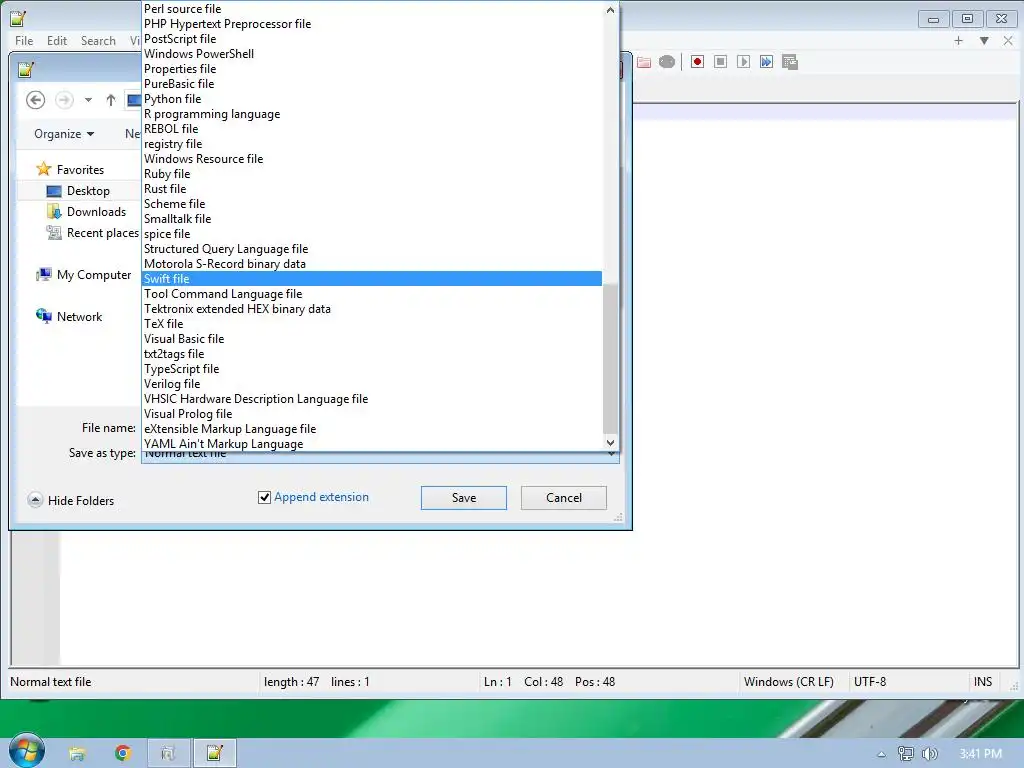Open the Search menu
1024x768 pixels.
coord(98,40)
